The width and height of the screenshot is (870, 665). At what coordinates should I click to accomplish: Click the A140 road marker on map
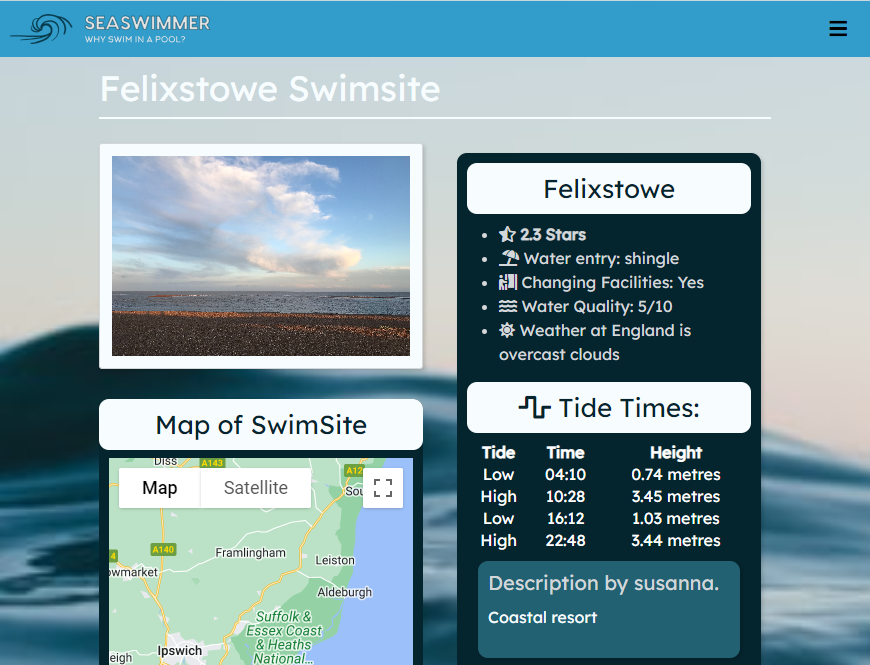(163, 550)
